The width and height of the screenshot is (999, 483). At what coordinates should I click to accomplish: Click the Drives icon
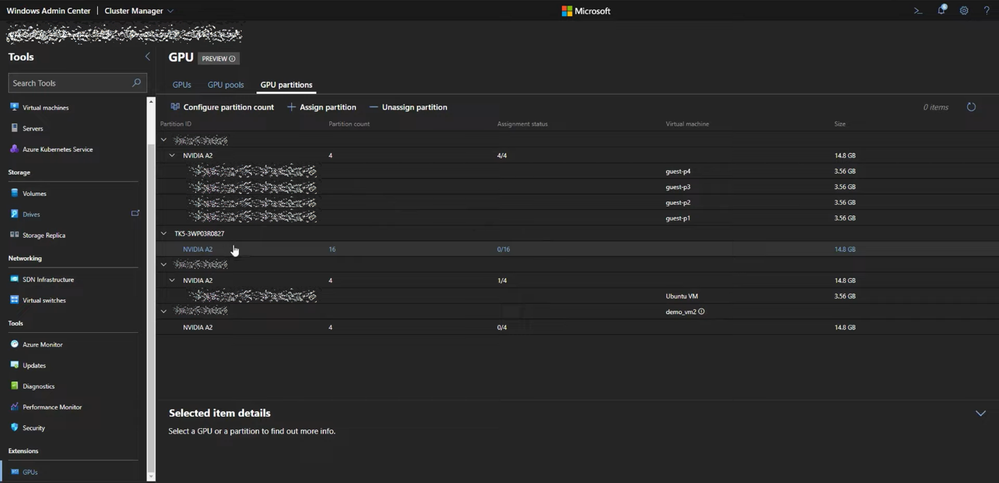coord(15,214)
